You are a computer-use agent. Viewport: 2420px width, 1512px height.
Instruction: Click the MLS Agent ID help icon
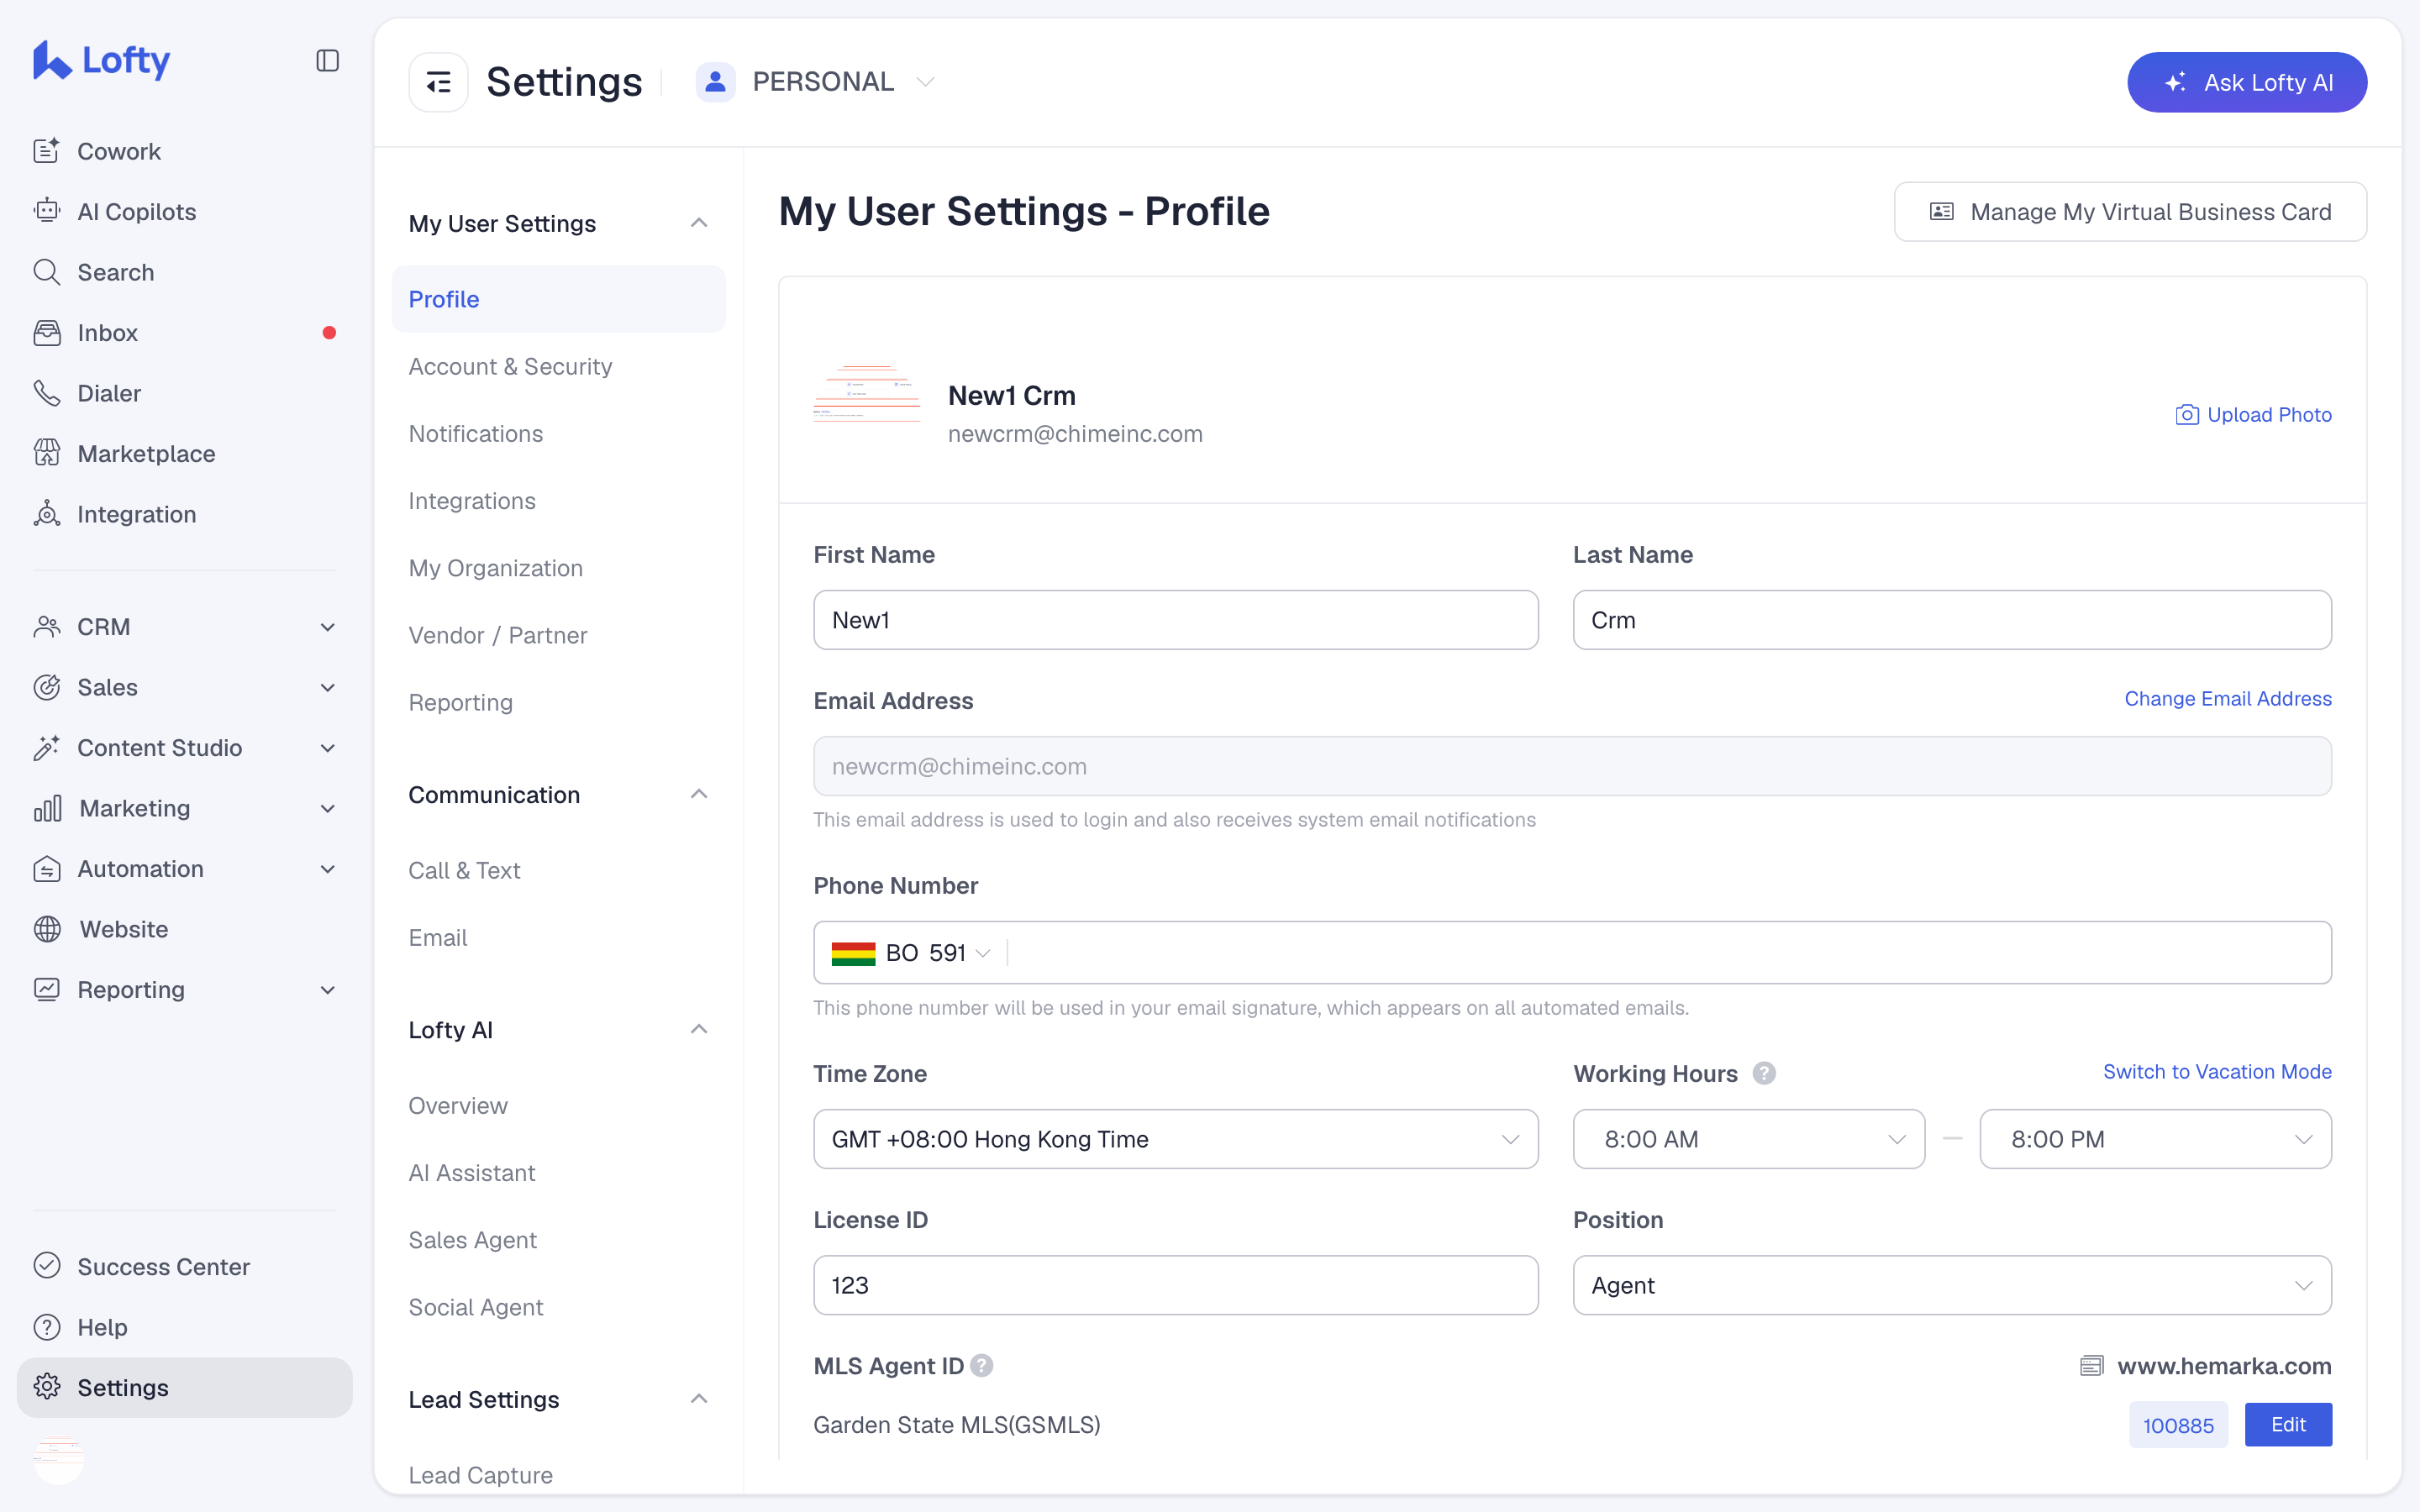click(x=982, y=1366)
